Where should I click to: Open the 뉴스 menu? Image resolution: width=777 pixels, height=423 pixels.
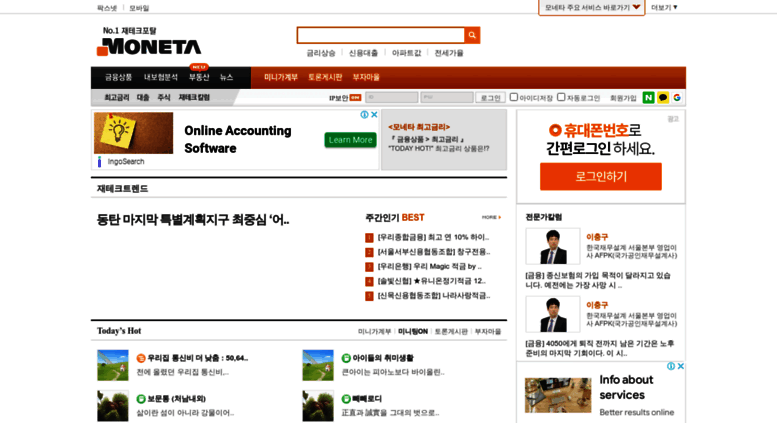[226, 77]
